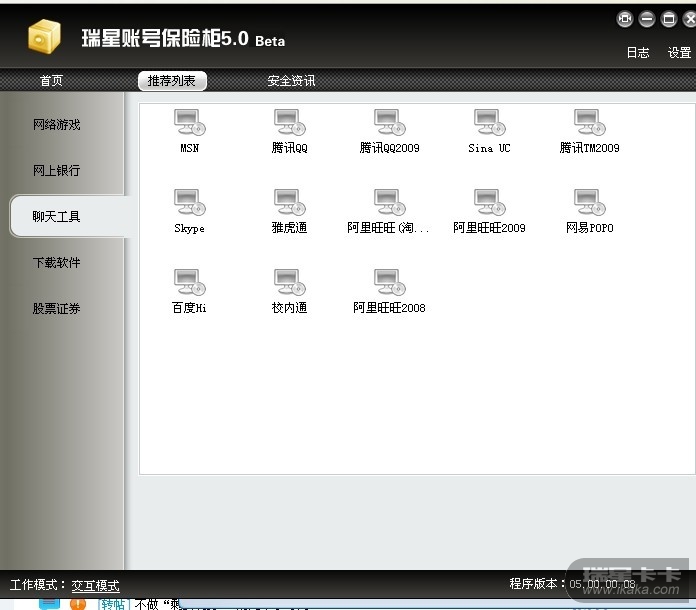Select the 阿里旺旺2008 program icon
Screen dimensions: 696x610
[389, 282]
